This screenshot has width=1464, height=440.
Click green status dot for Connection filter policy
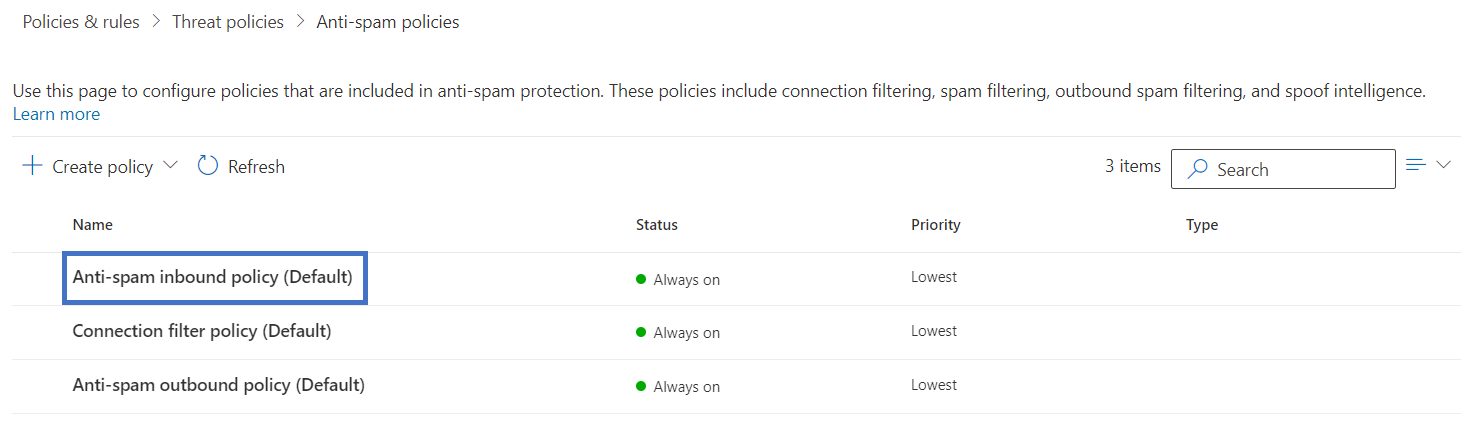click(641, 333)
